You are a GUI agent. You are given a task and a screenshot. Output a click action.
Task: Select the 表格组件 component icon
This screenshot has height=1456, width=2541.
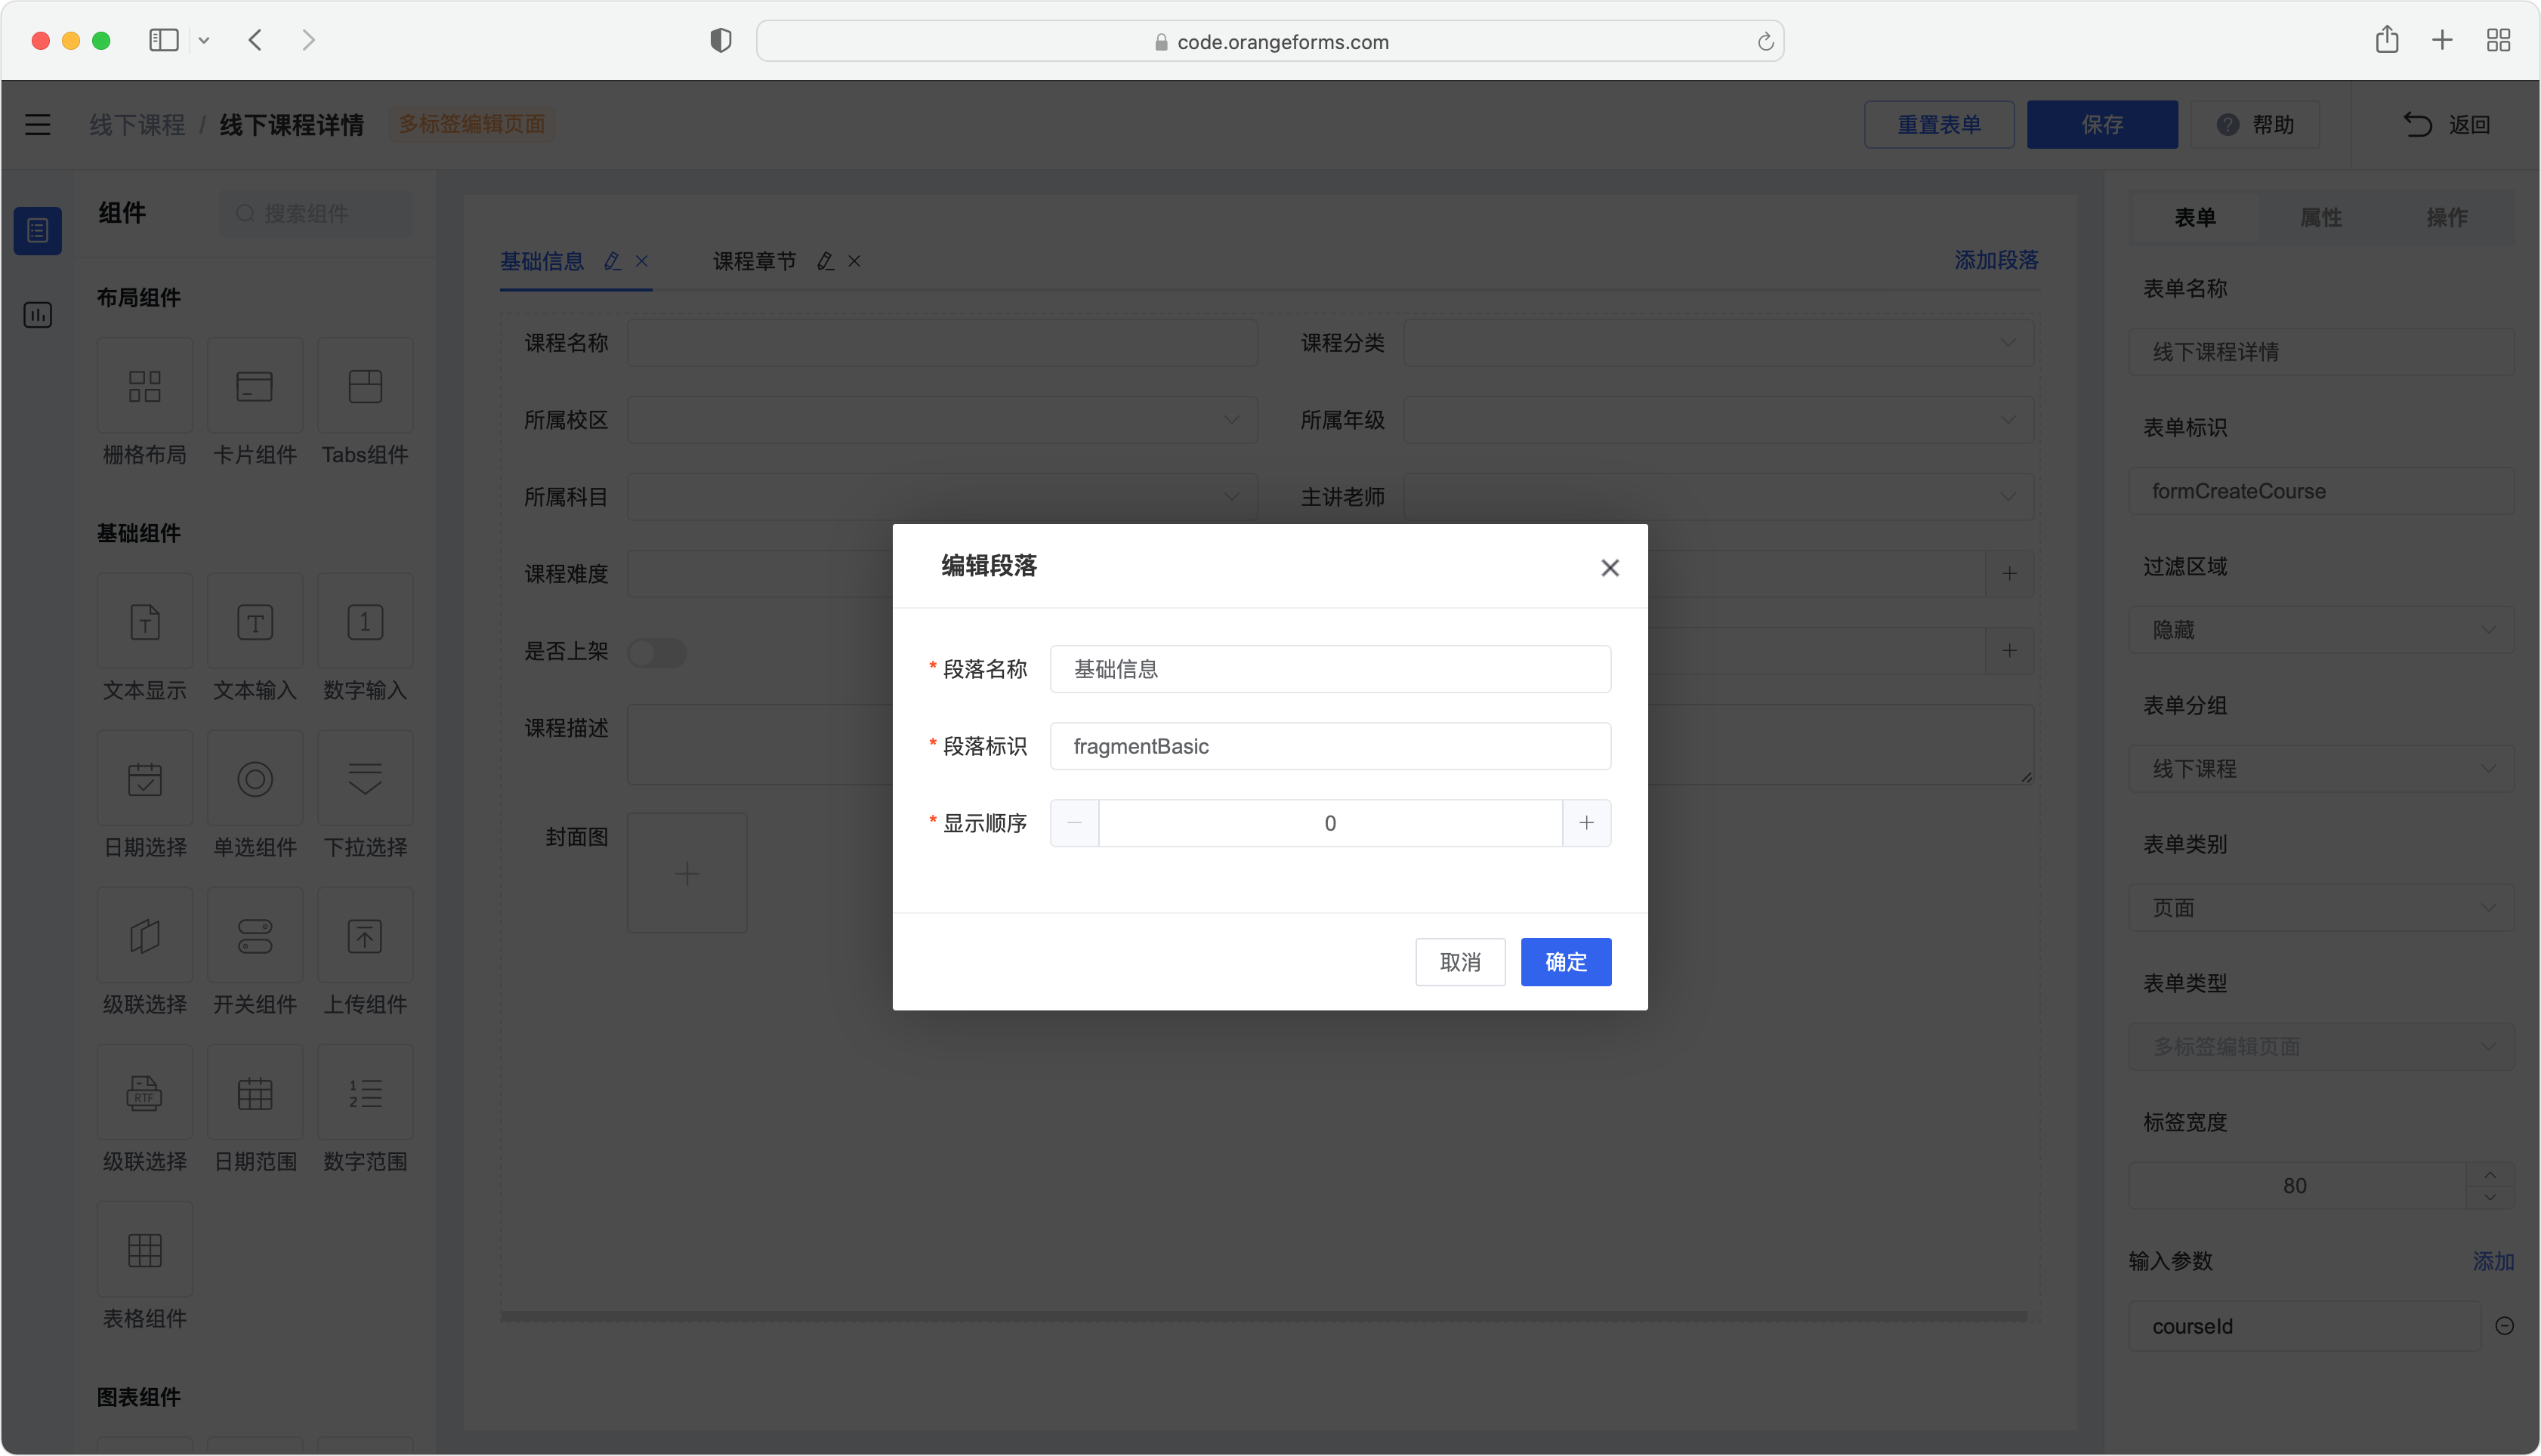pos(144,1250)
